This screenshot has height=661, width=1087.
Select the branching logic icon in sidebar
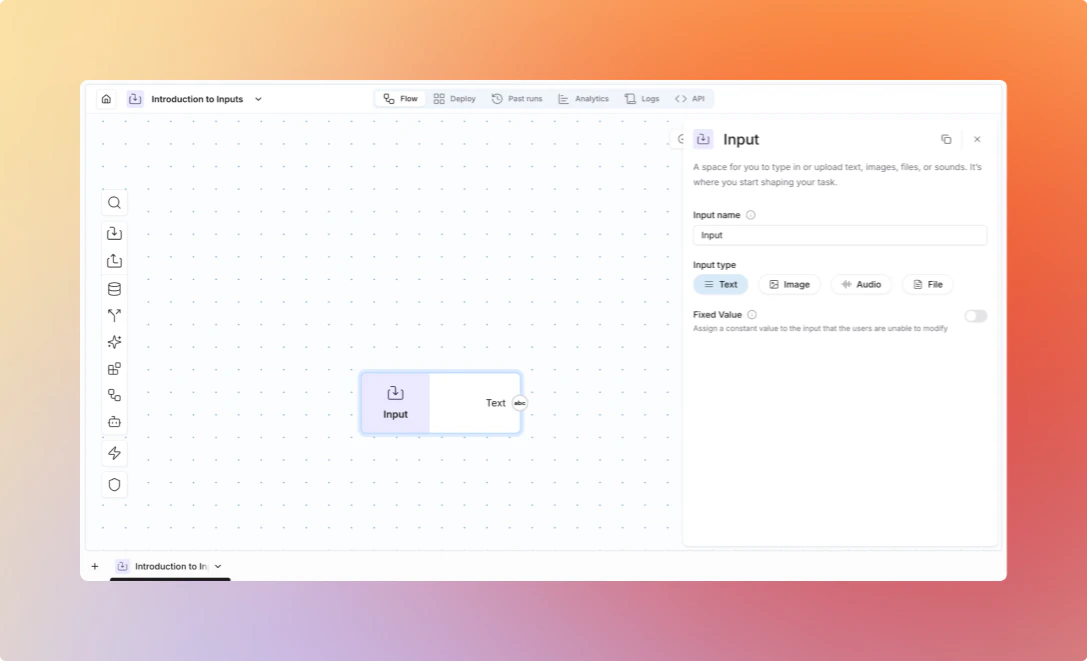(x=114, y=316)
